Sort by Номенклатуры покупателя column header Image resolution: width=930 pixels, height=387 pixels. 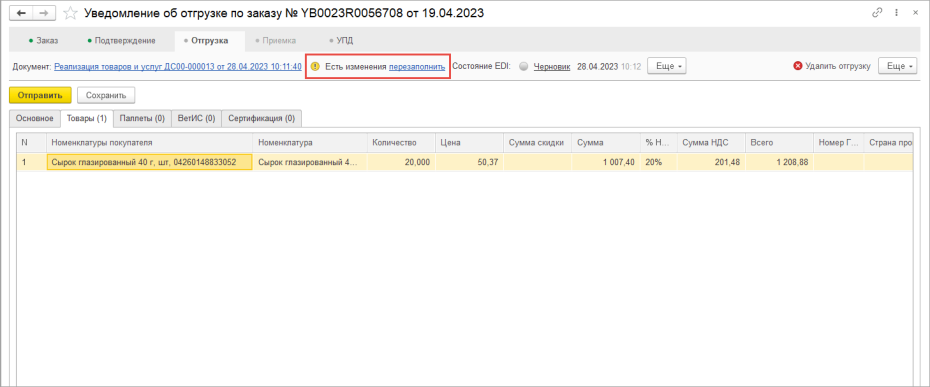pyautogui.click(x=149, y=143)
